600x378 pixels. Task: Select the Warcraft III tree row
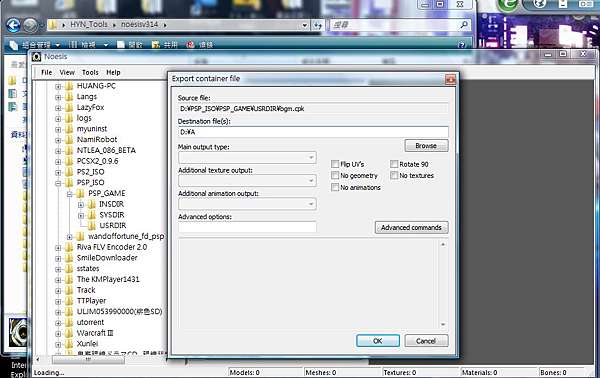[x=95, y=333]
